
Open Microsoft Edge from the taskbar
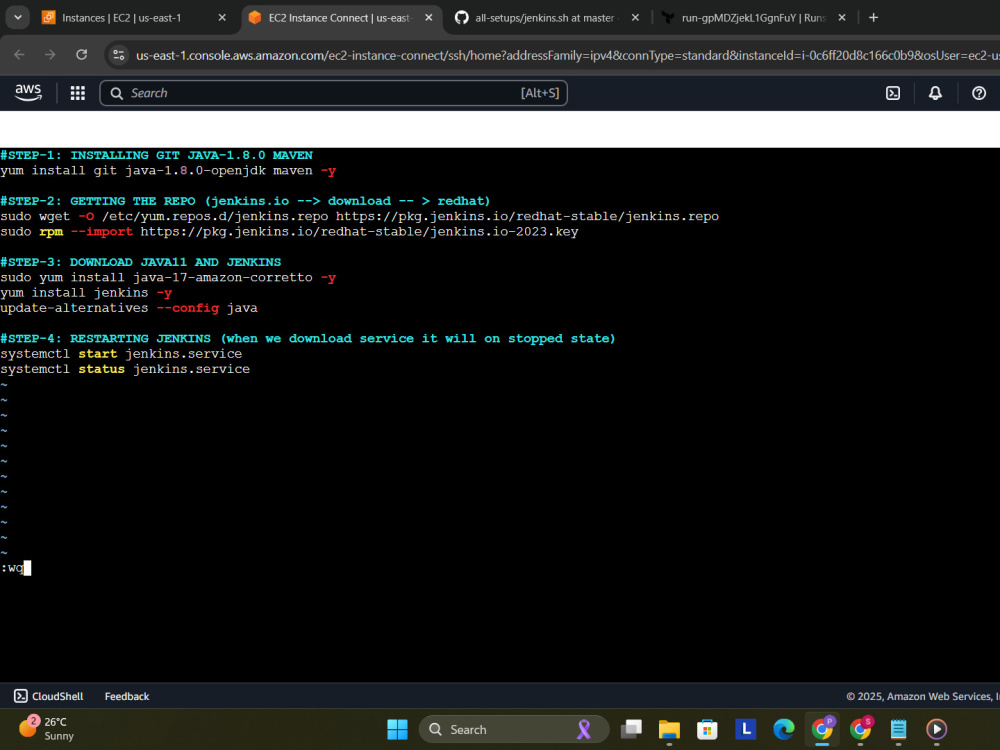(784, 729)
